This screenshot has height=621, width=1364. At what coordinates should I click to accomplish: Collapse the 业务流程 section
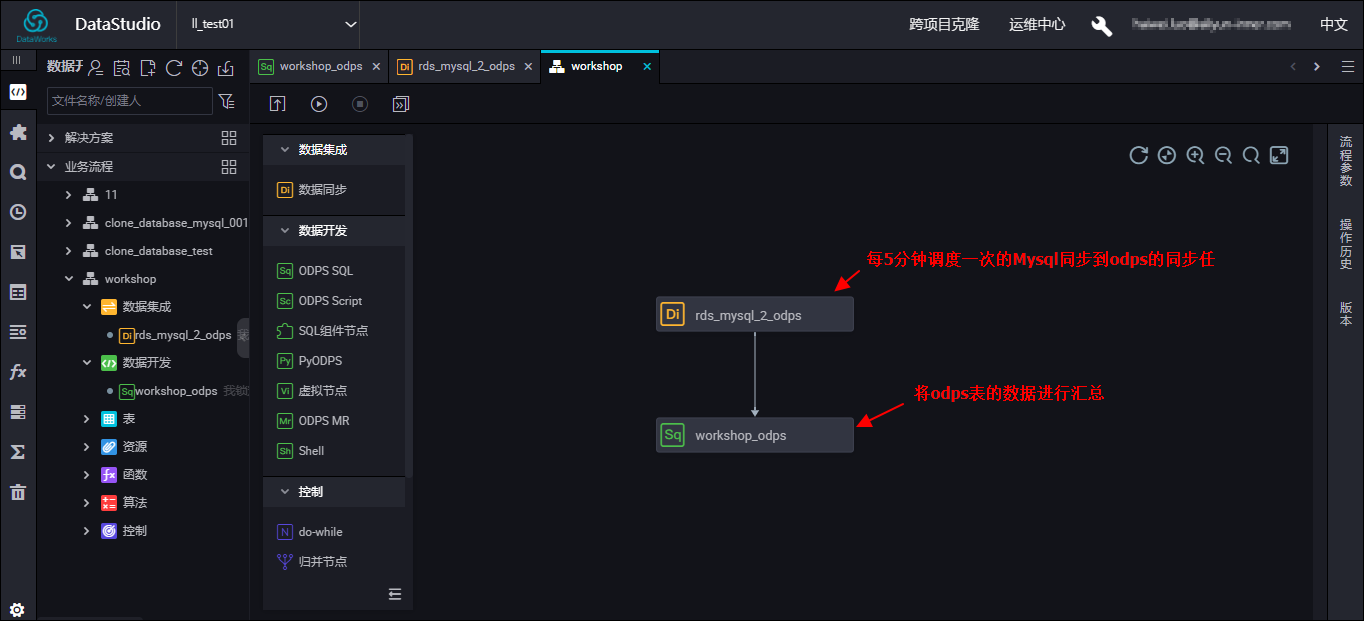[51, 167]
